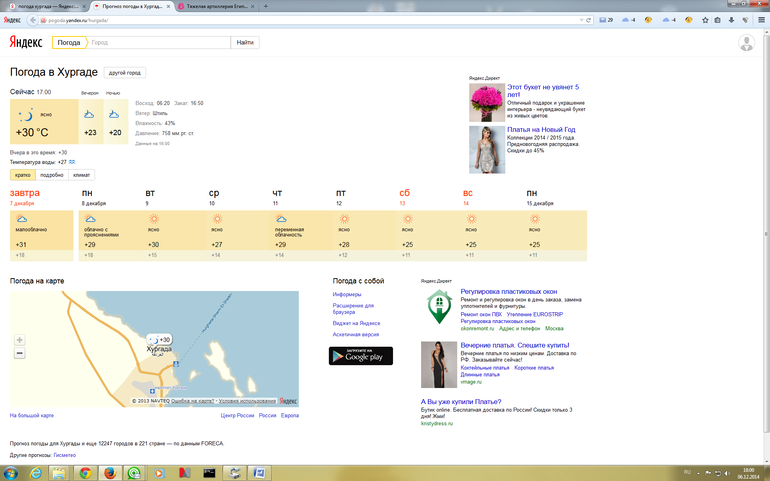Expand the address bar history dropdown

tap(581, 20)
